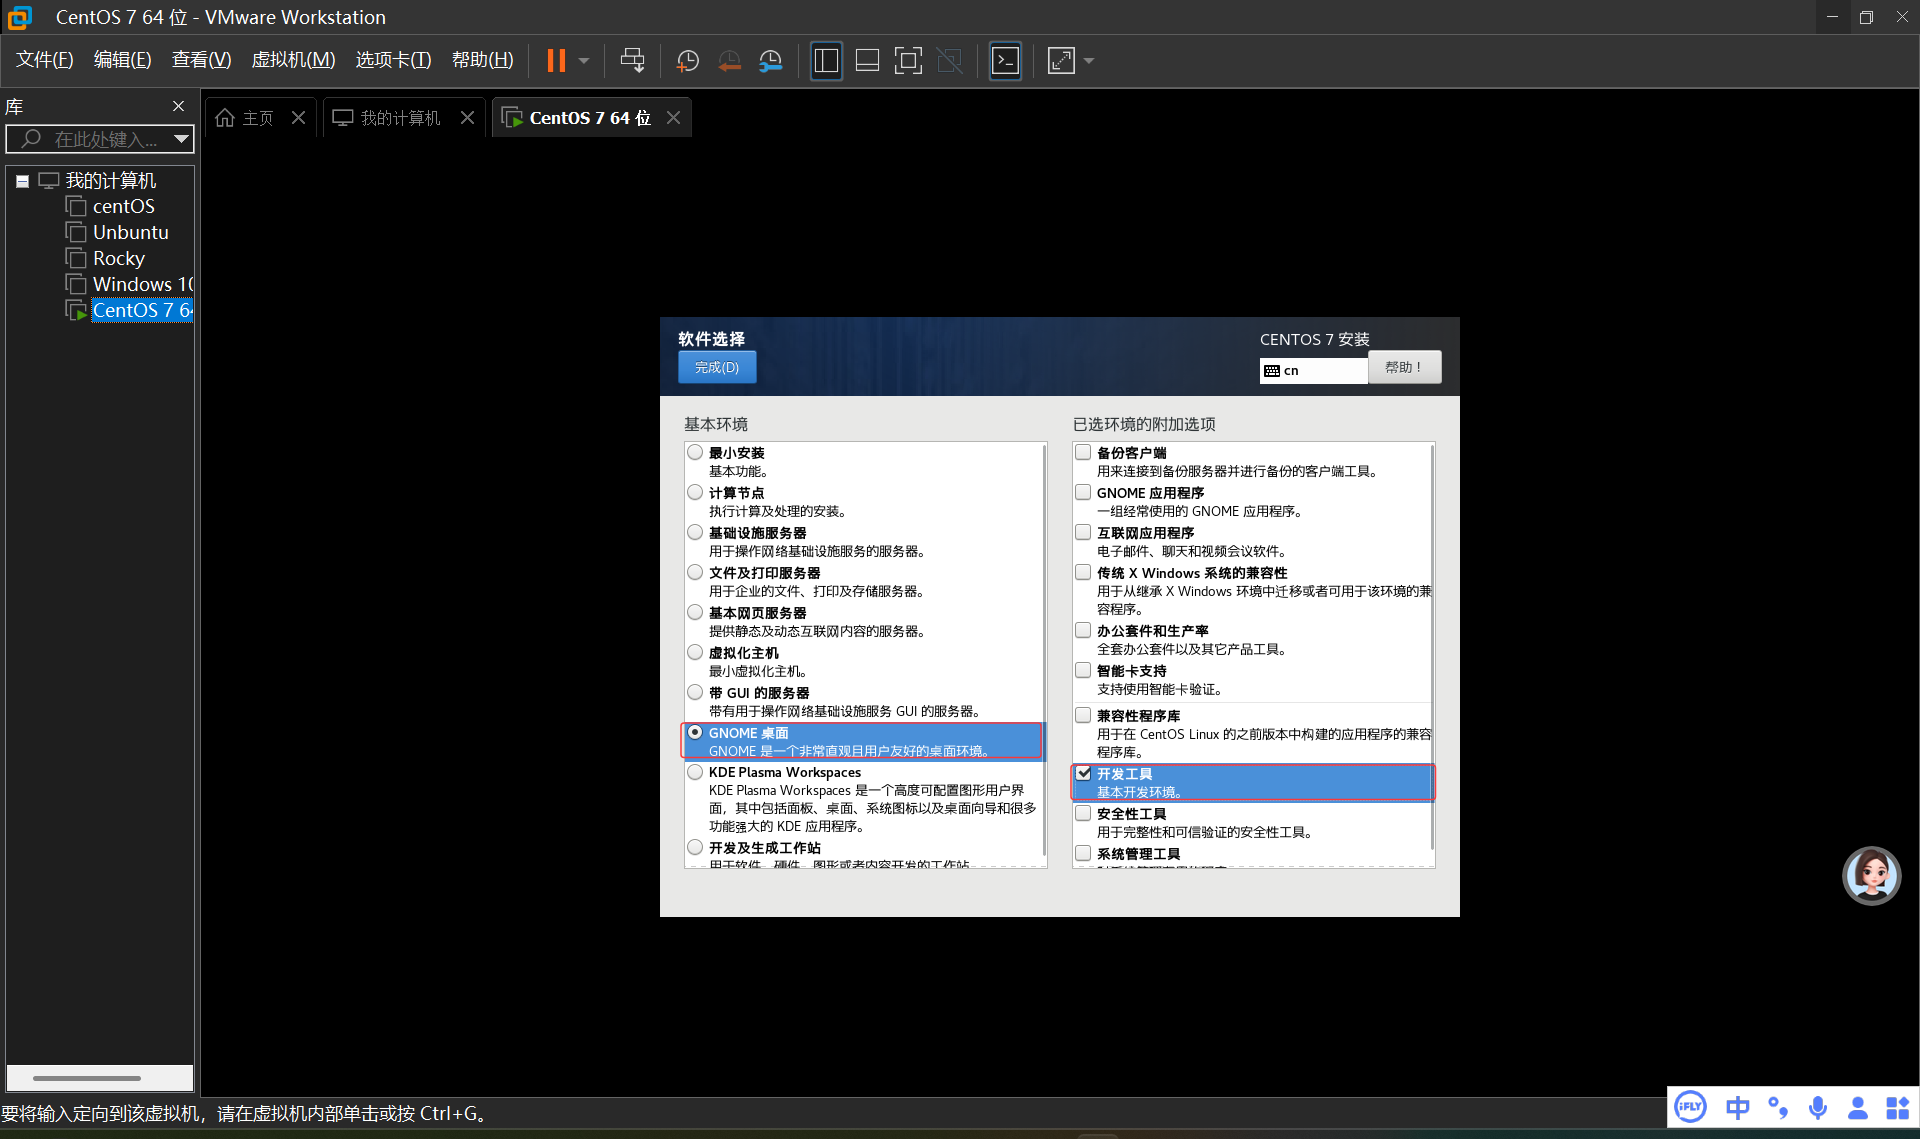
Task: Open the 虚拟机(M) menu
Action: pos(293,60)
